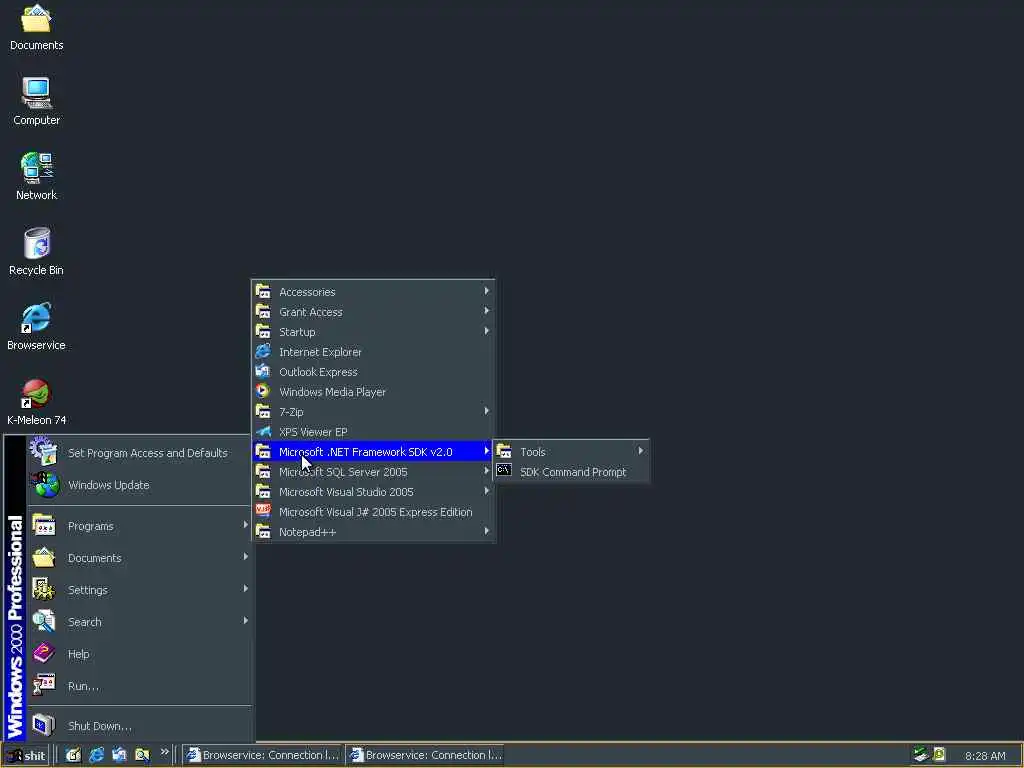Launch SDK Command Prompt

[571, 472]
